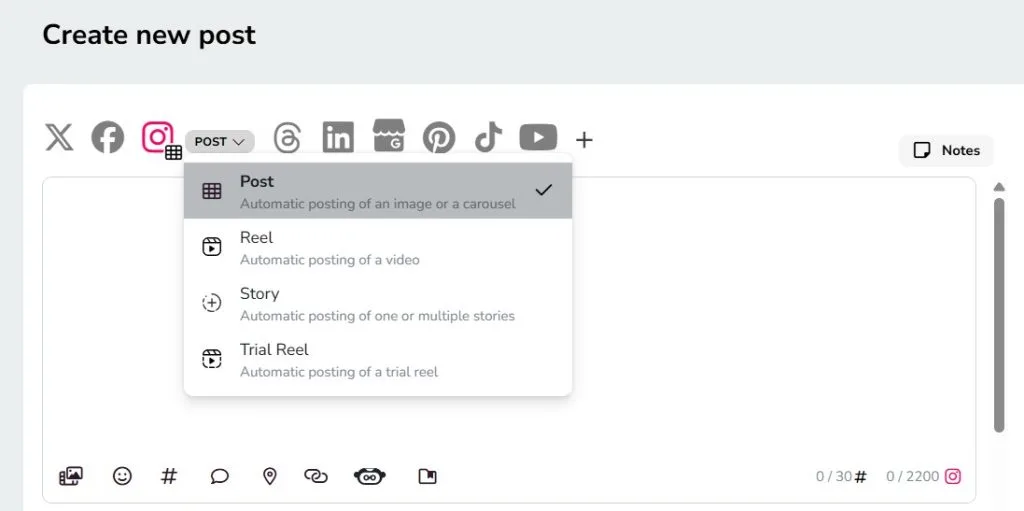This screenshot has width=1024, height=511.
Task: Select the YouTube network icon
Action: (538, 137)
